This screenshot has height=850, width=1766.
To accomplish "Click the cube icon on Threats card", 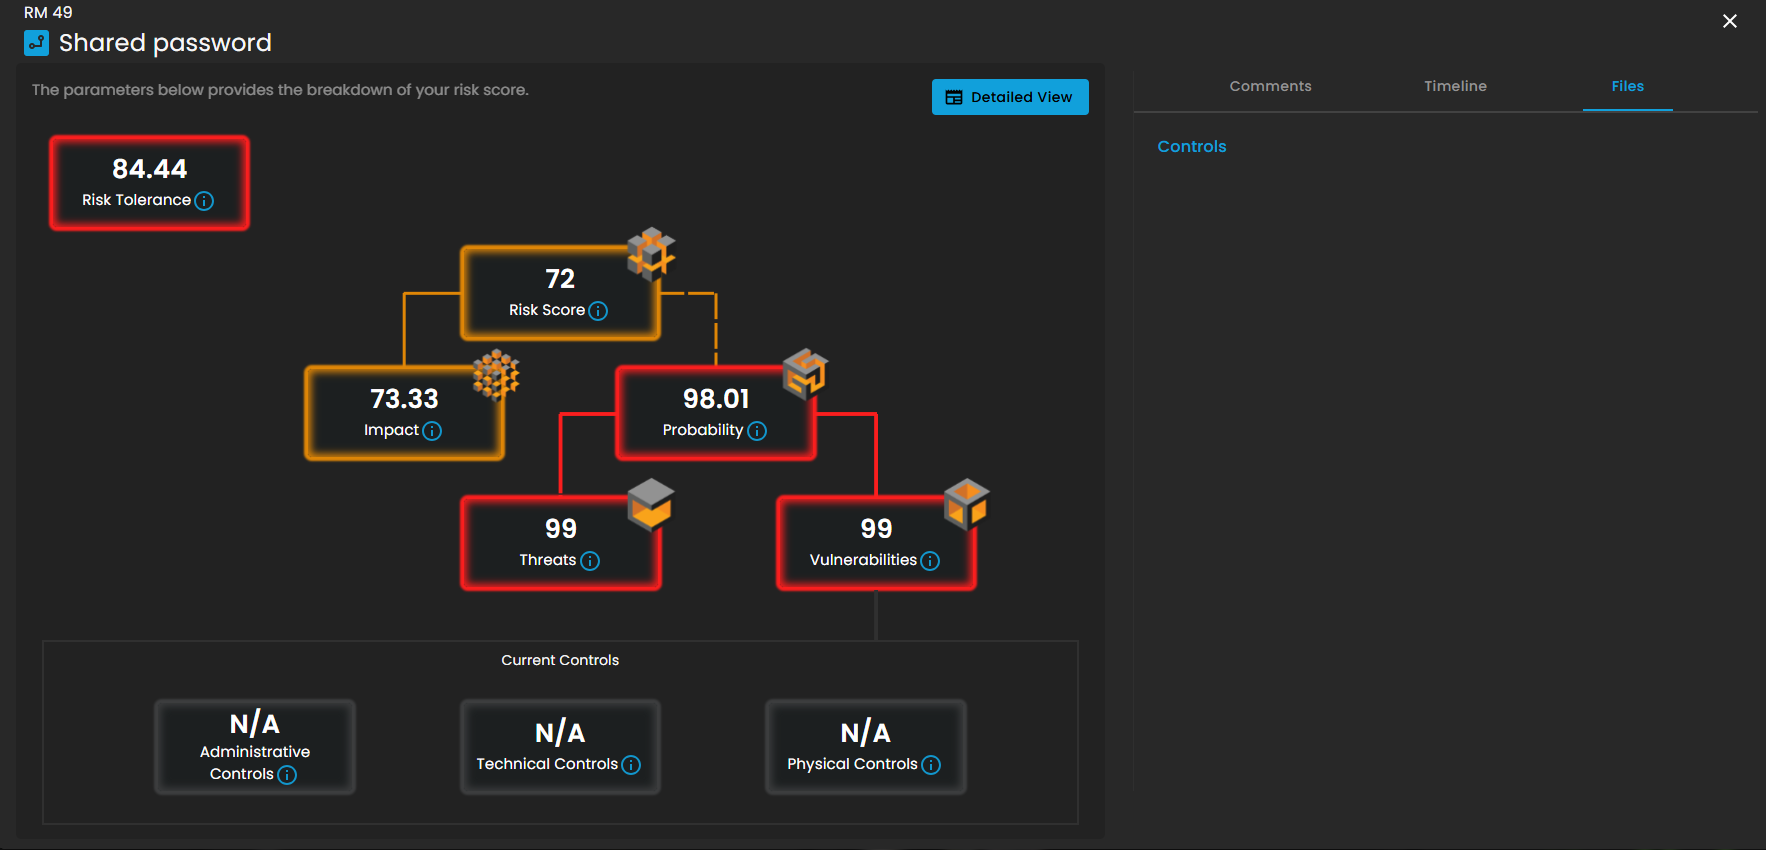I will 650,503.
